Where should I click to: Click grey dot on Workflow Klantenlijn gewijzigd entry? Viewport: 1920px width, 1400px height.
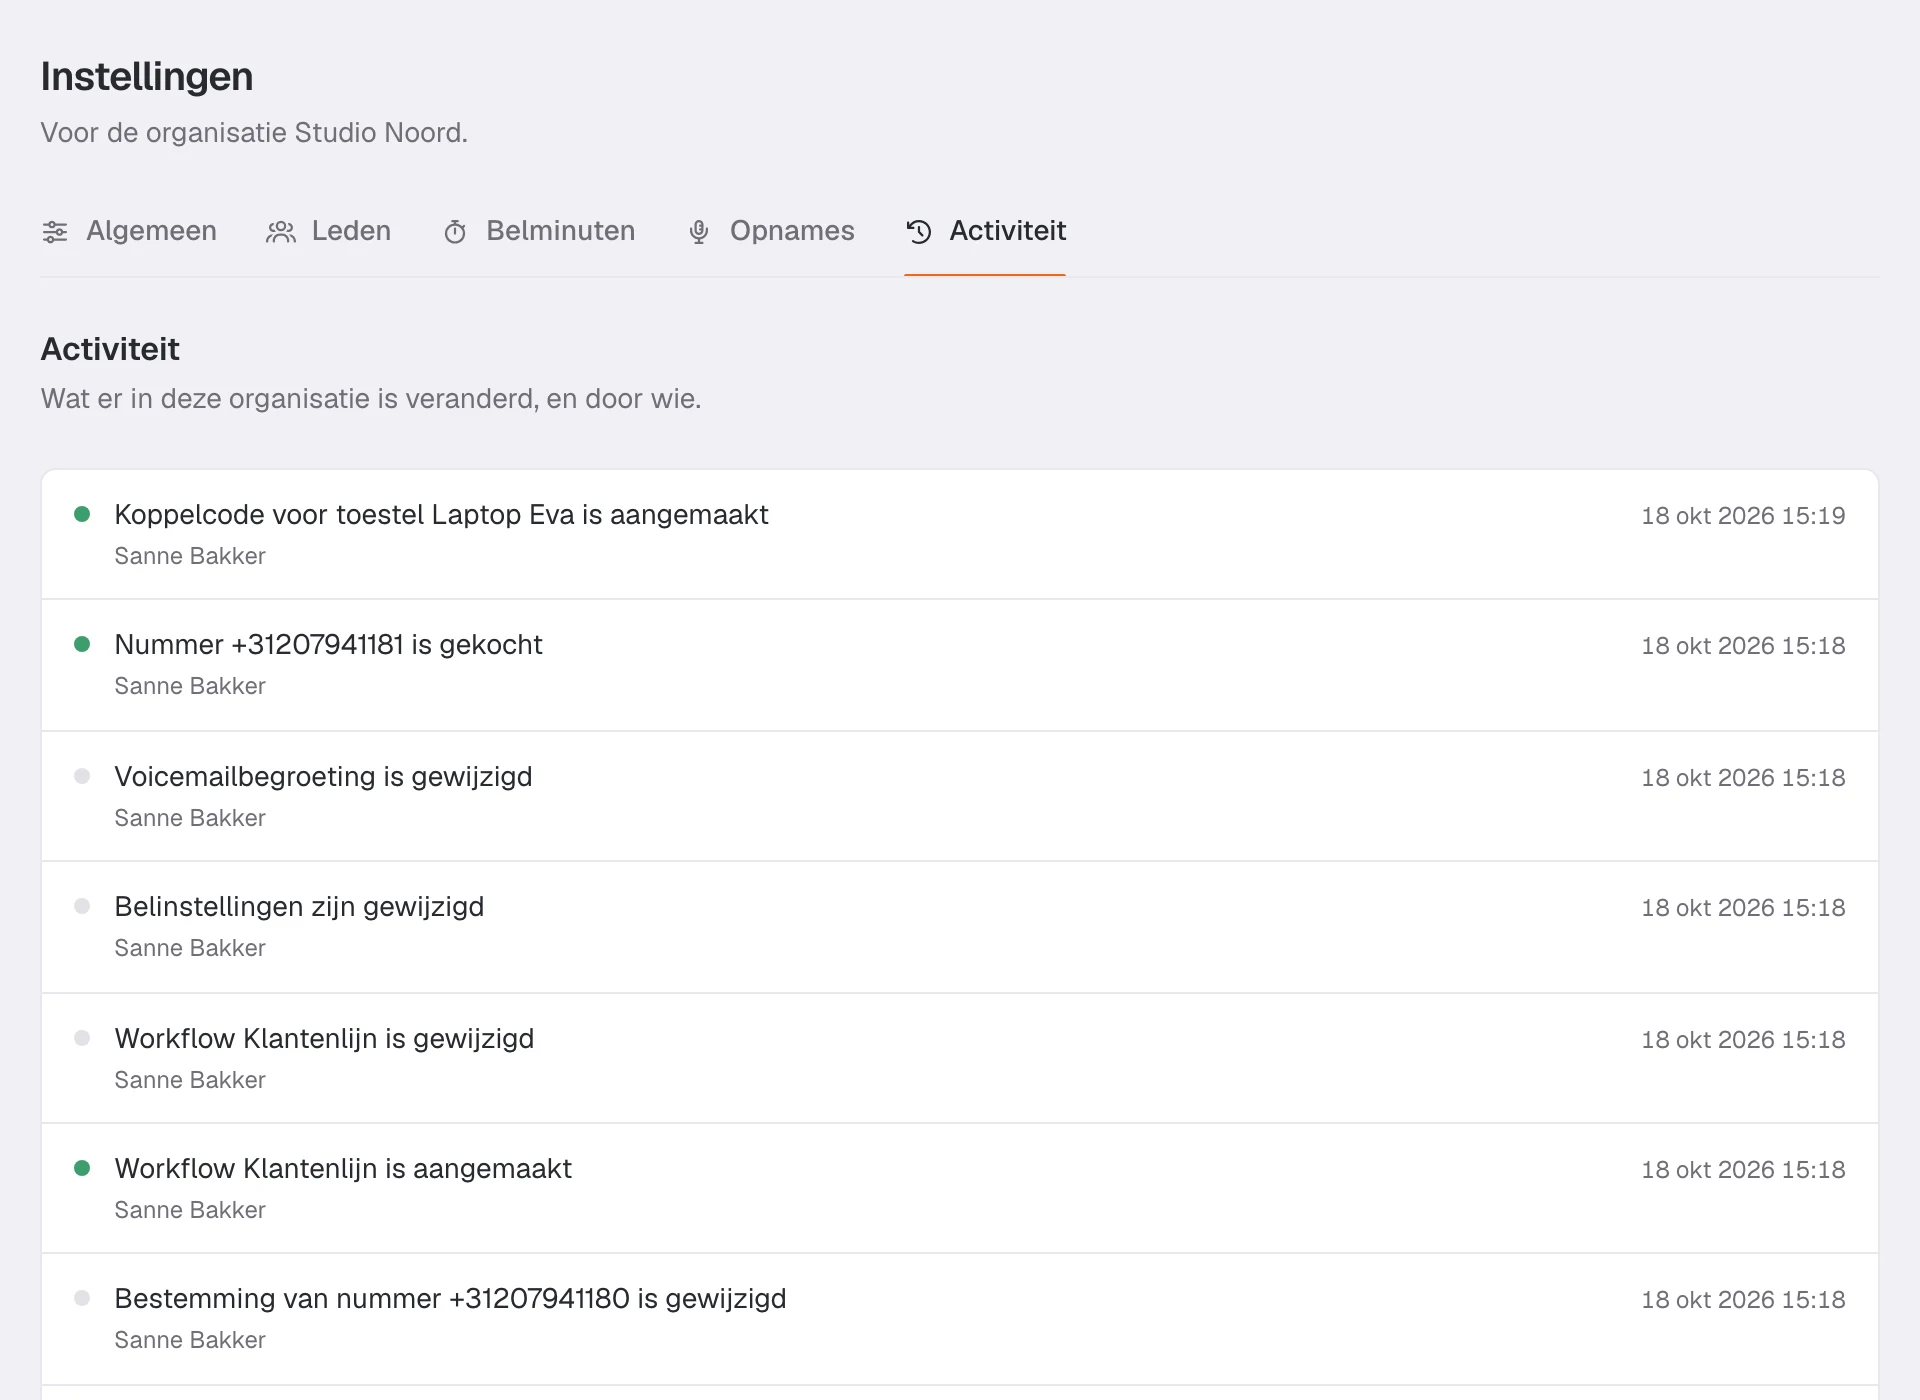[82, 1038]
